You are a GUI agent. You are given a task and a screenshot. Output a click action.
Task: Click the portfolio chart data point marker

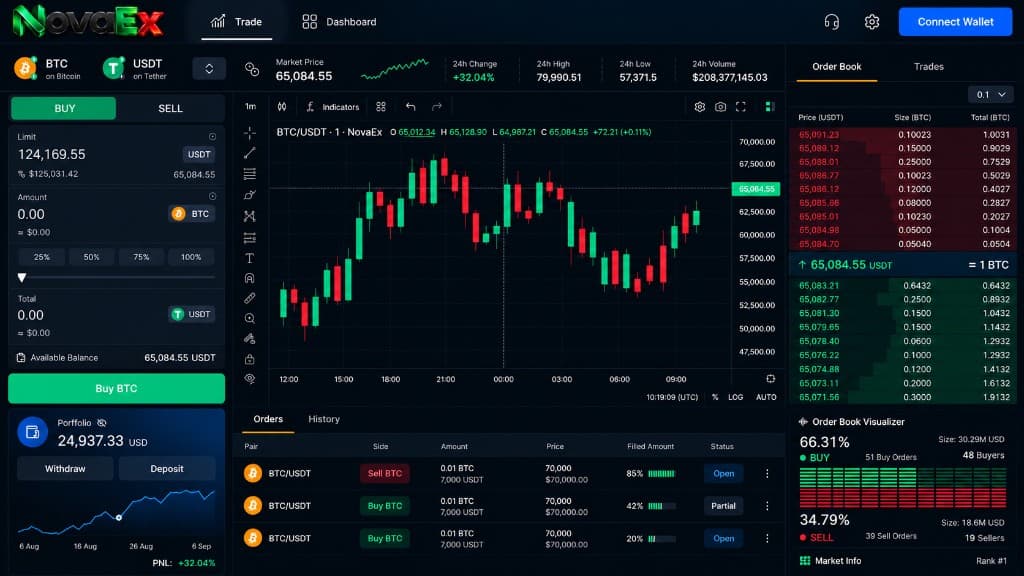tap(119, 518)
